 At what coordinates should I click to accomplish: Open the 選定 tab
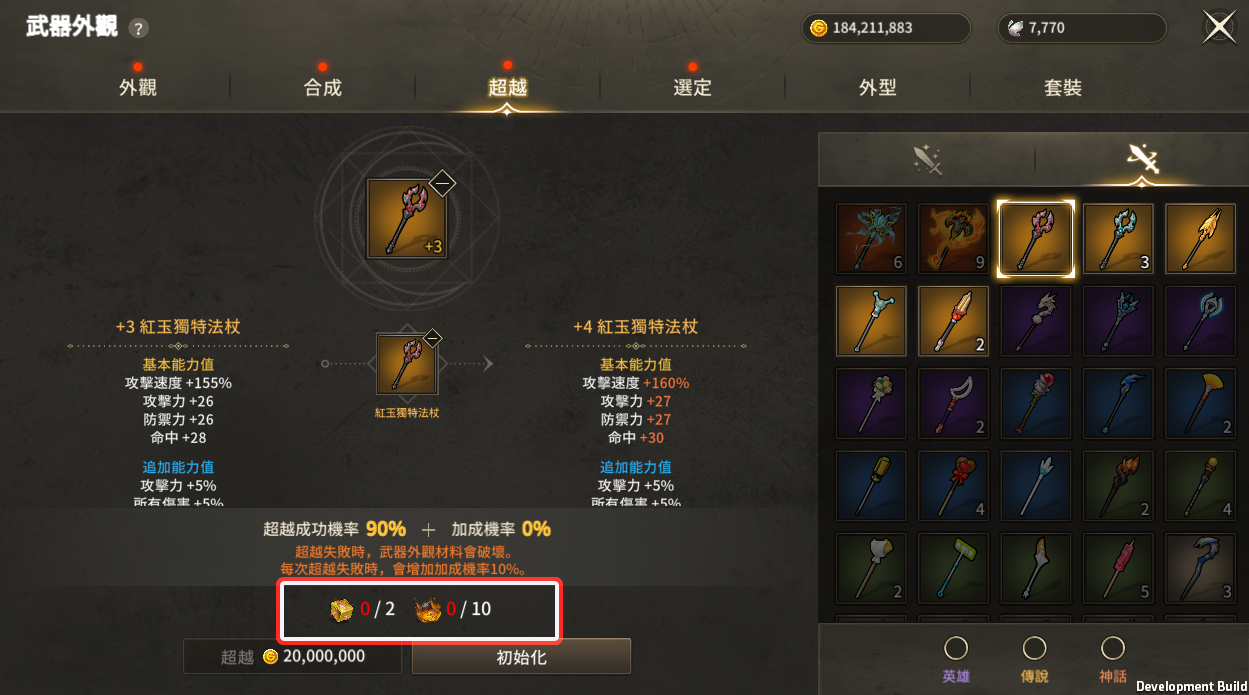(692, 87)
